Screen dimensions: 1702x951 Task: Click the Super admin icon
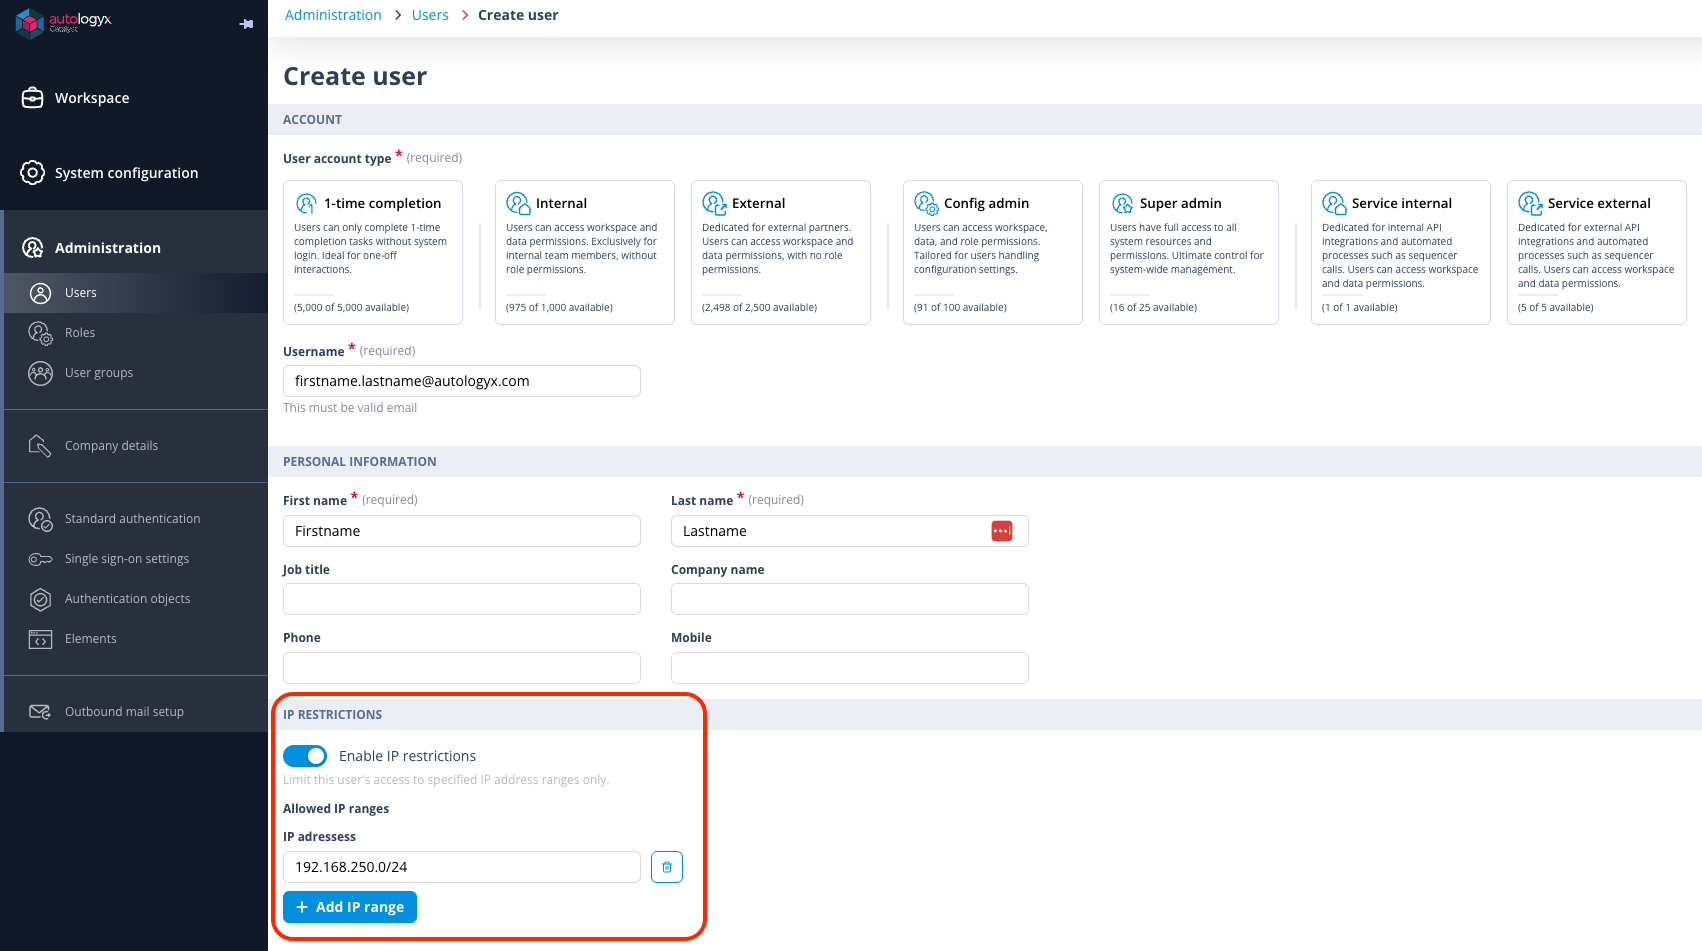click(1122, 203)
